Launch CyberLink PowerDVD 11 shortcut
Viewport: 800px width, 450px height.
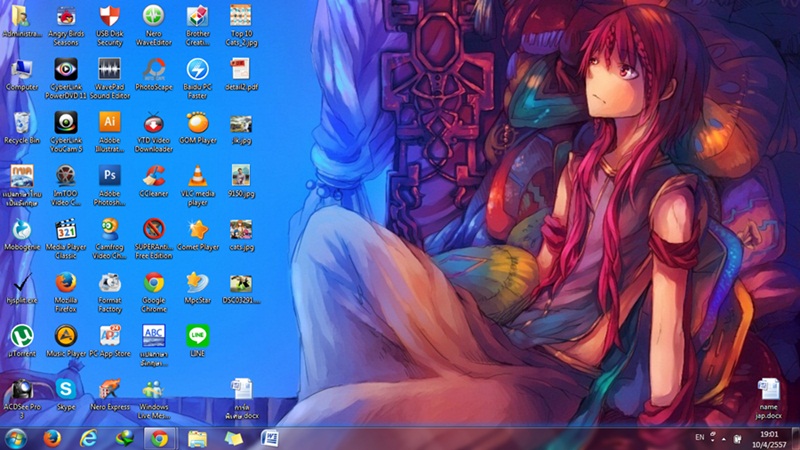[x=66, y=79]
